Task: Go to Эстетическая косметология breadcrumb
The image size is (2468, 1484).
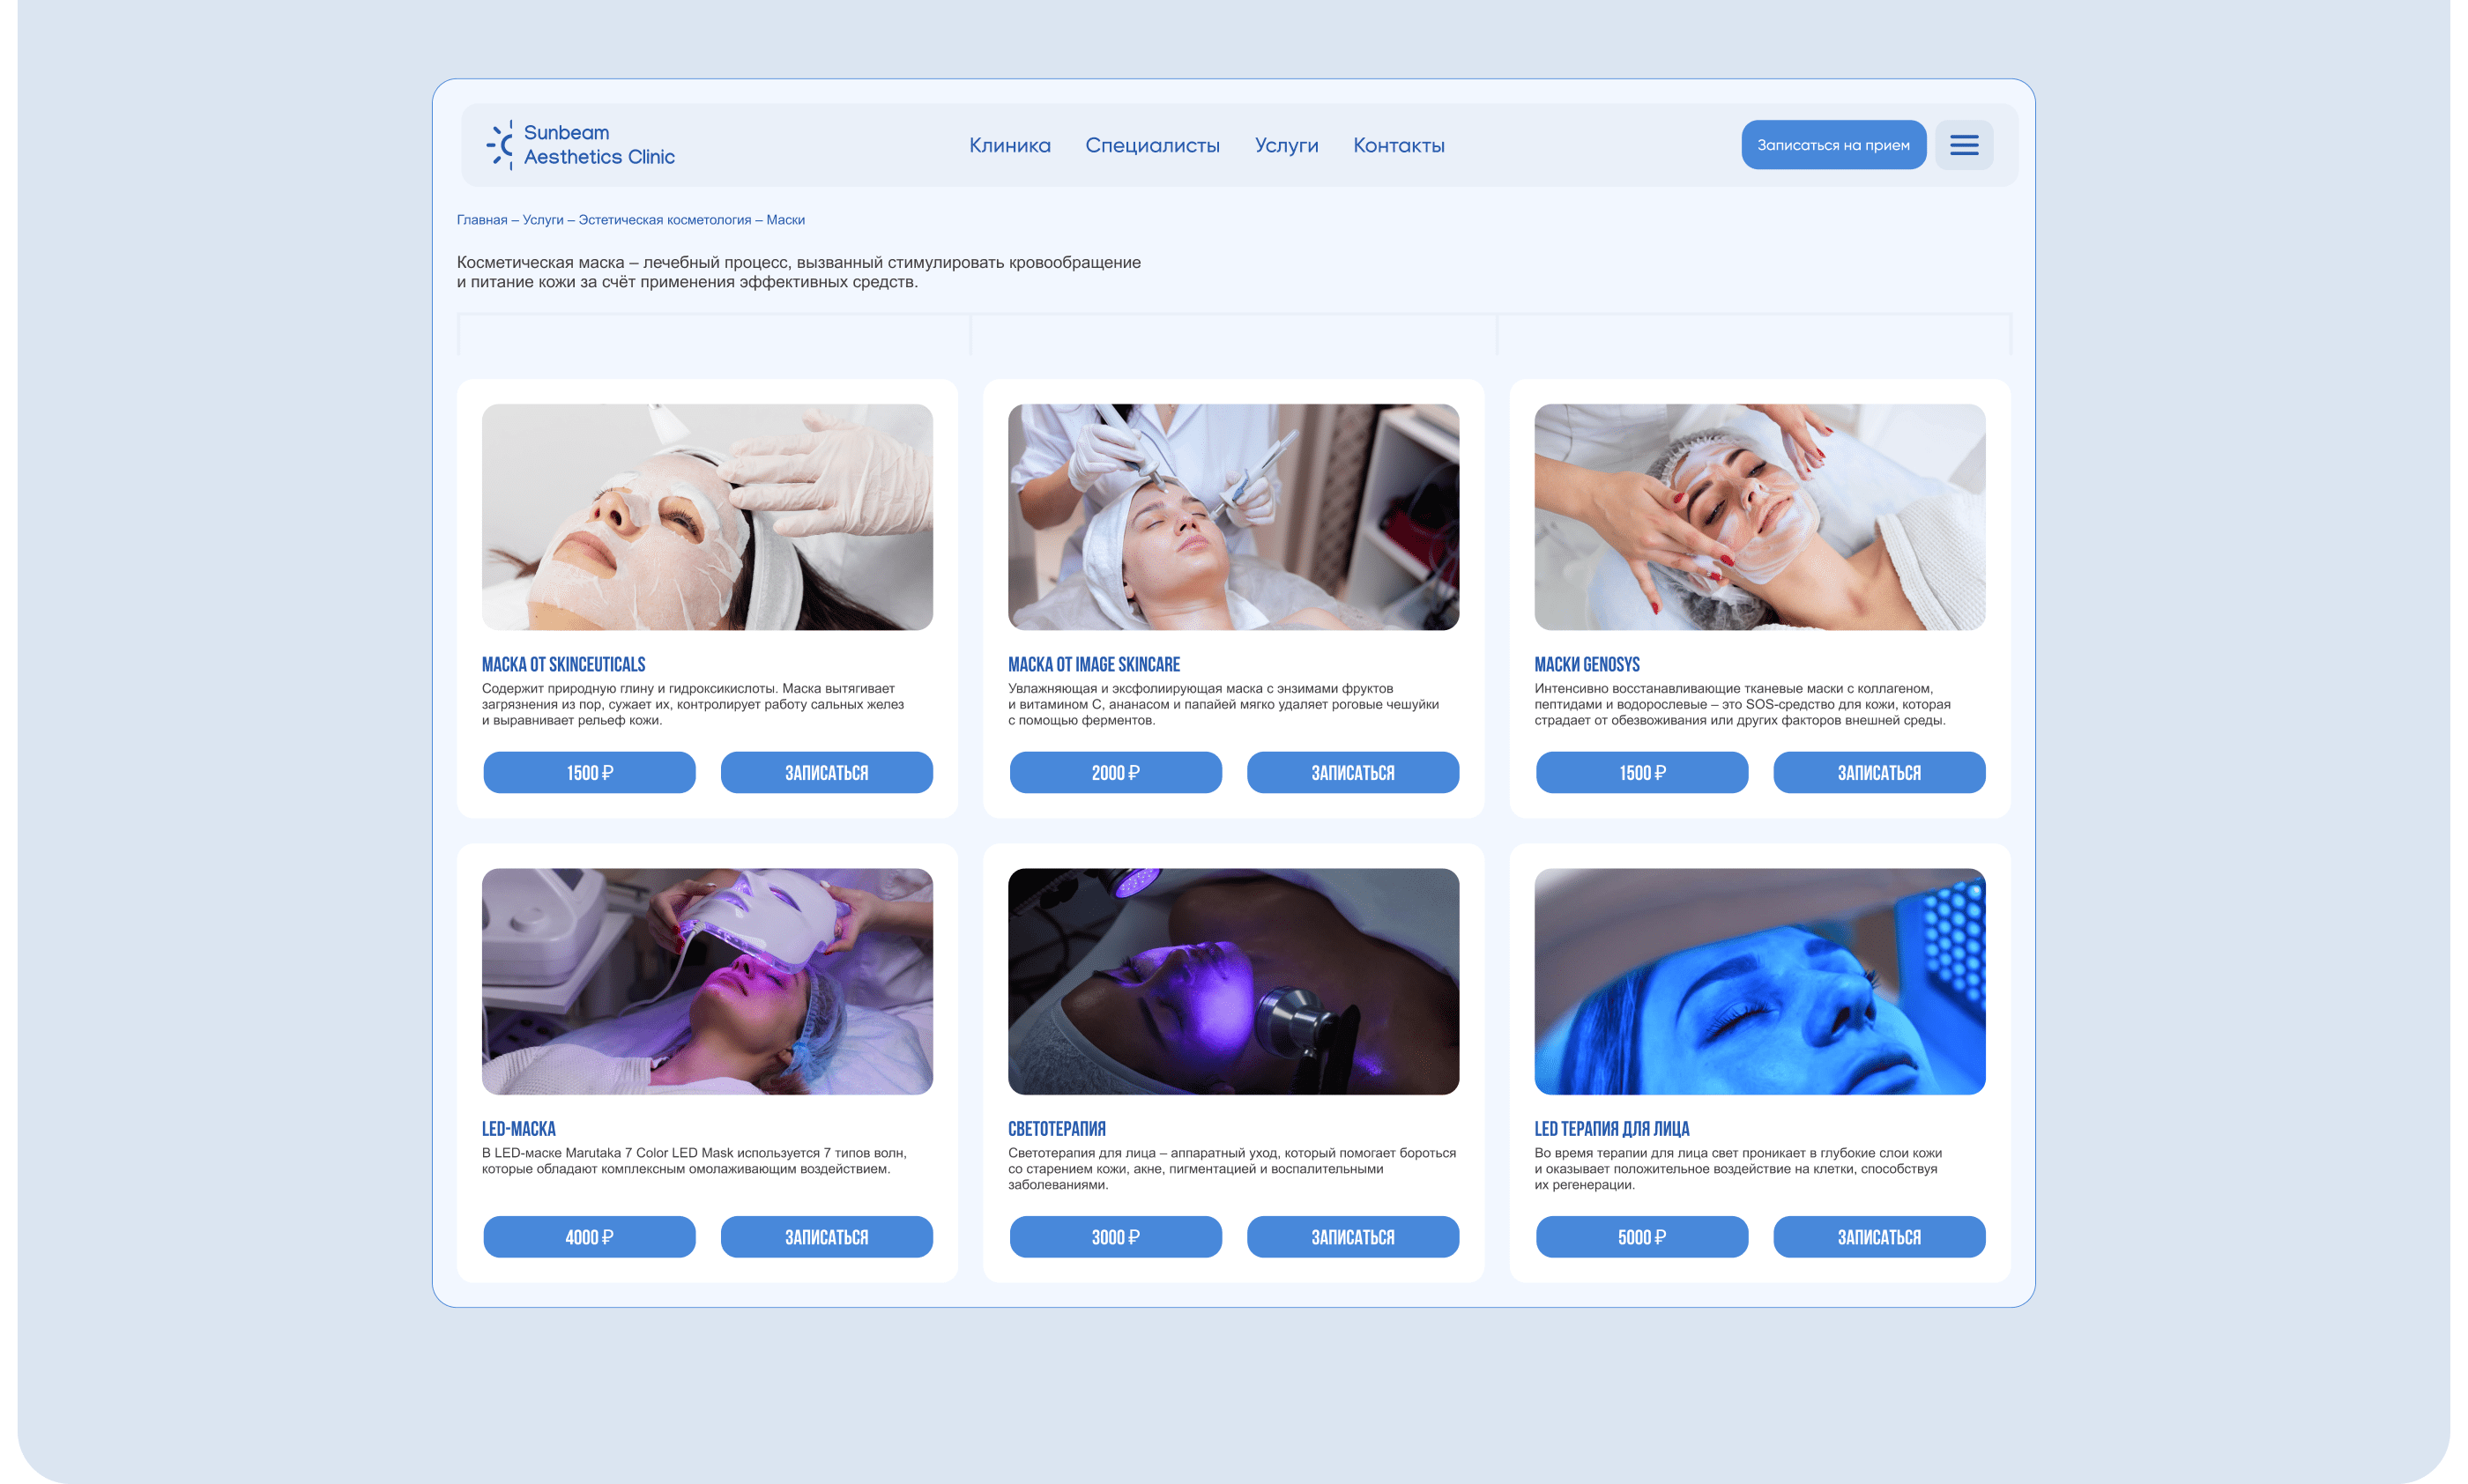Action: [x=664, y=220]
